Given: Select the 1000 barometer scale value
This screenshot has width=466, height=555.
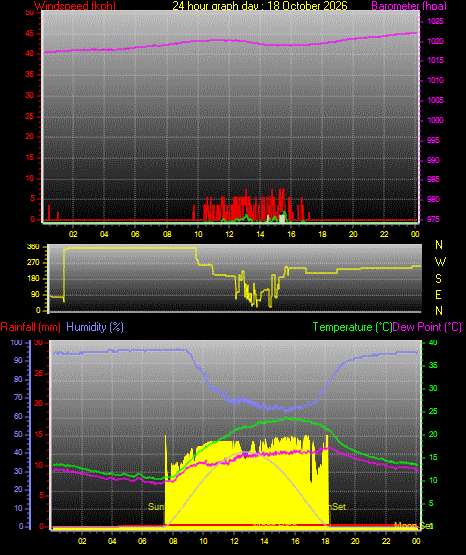Looking at the screenshot, I should (x=435, y=120).
